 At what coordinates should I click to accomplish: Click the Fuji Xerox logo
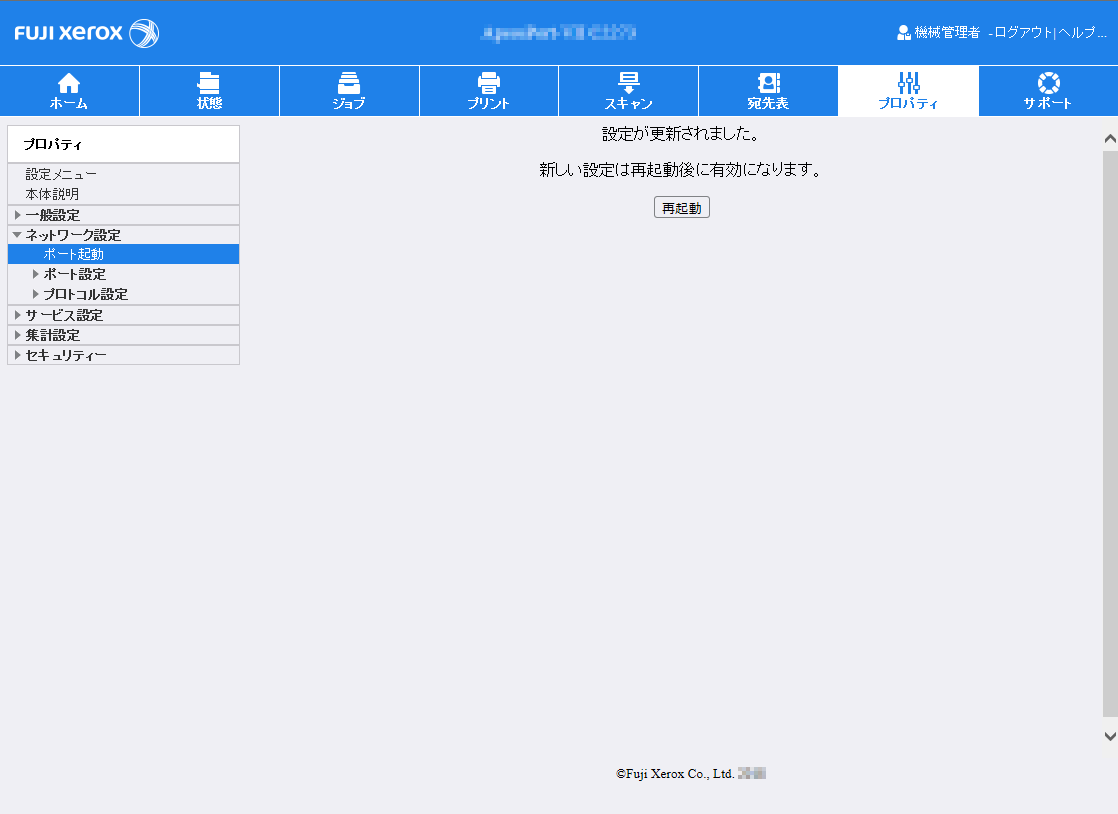[87, 33]
